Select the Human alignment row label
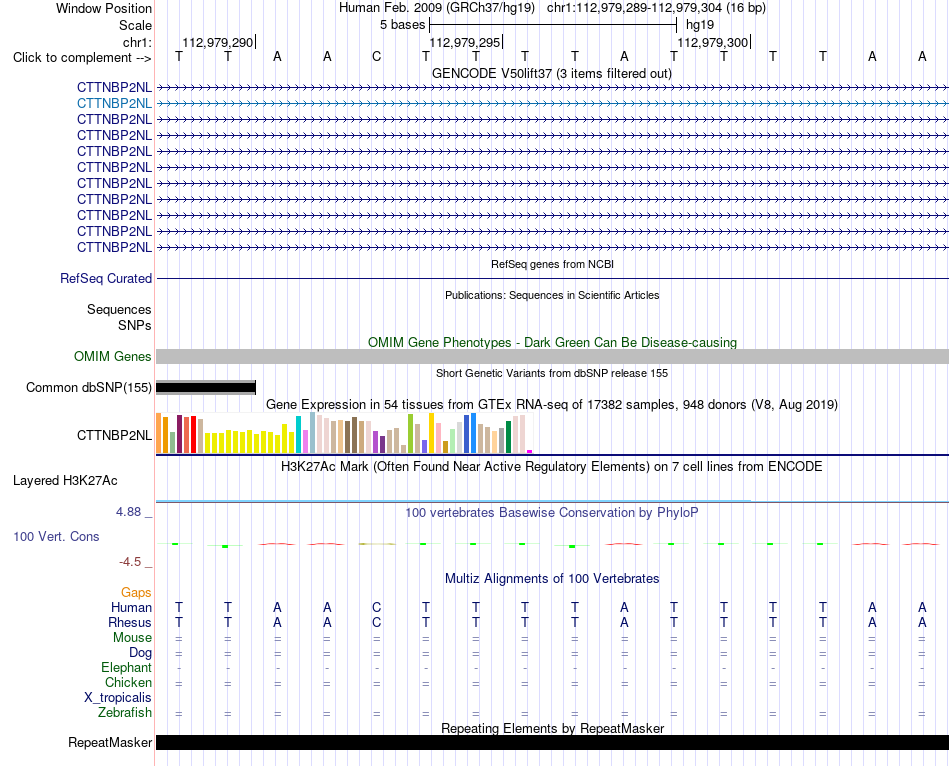Screen dimensions: 950x766 [131, 608]
